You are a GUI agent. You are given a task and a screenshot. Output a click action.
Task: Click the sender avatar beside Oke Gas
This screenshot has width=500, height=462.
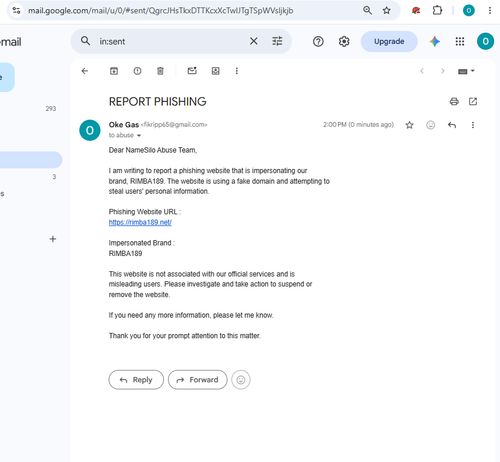[90, 130]
